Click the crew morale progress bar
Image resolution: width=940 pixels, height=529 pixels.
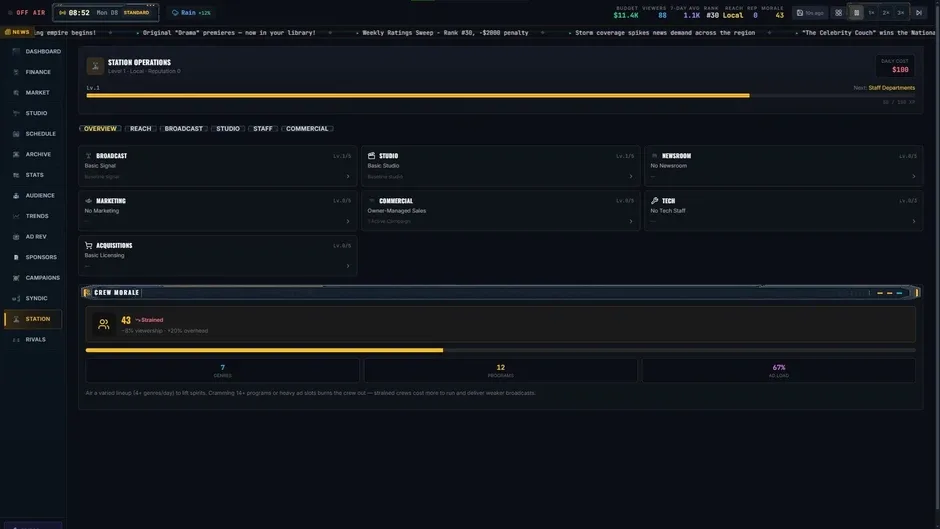click(x=501, y=350)
